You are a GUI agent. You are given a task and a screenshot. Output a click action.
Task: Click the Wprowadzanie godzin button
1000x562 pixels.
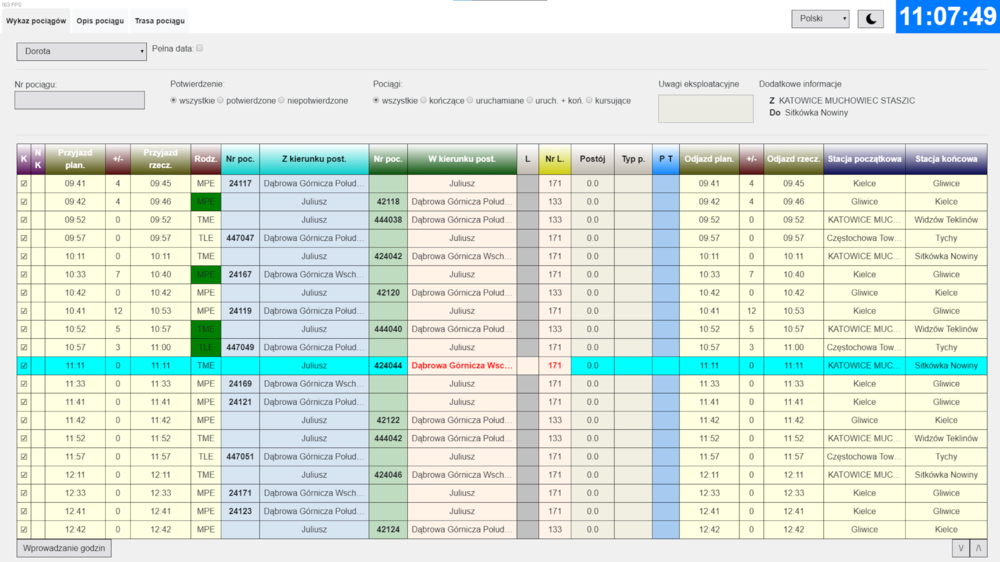pyautogui.click(x=64, y=548)
